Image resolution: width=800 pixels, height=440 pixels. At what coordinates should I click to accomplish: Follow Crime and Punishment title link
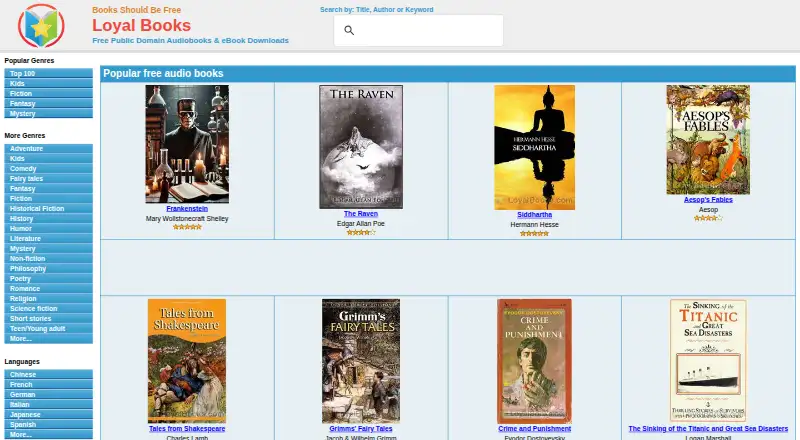click(534, 429)
